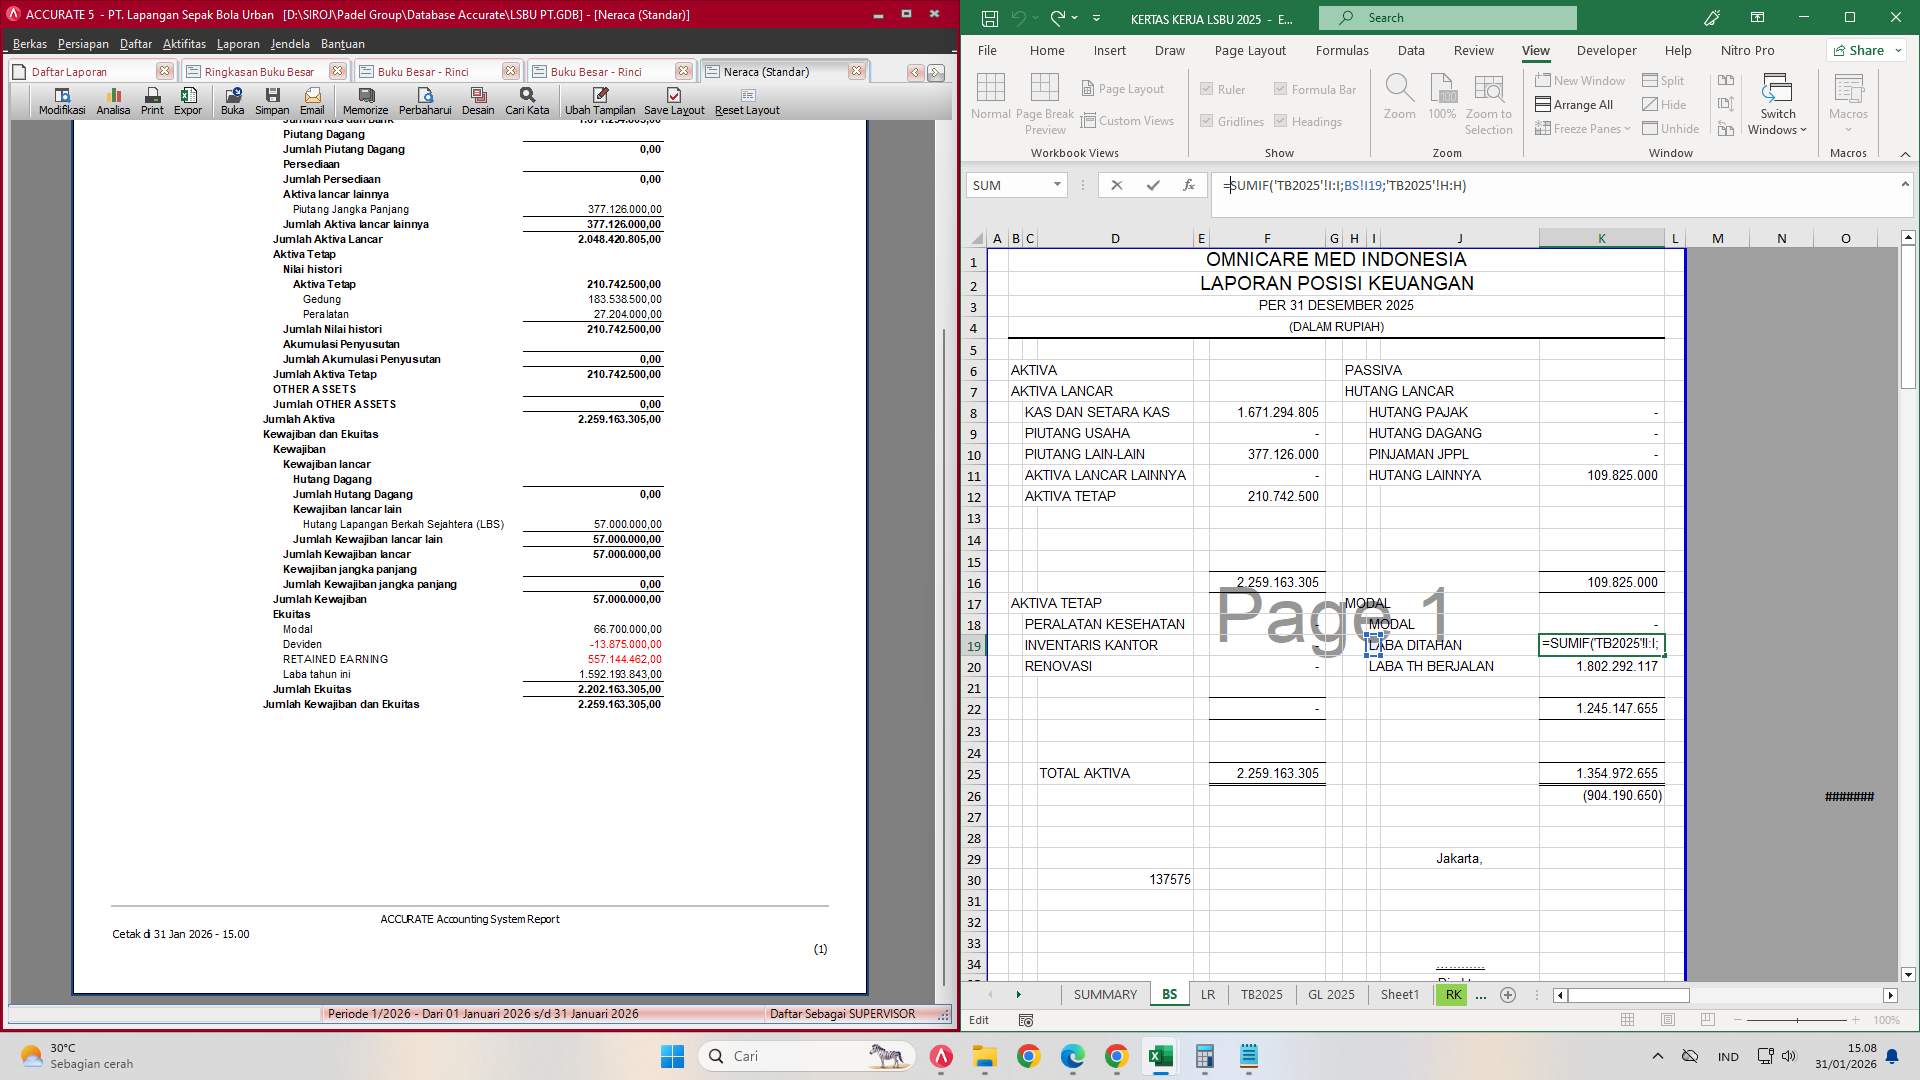This screenshot has height=1080, width=1920.
Task: Click the Insert Function fx icon
Action: coord(1188,185)
